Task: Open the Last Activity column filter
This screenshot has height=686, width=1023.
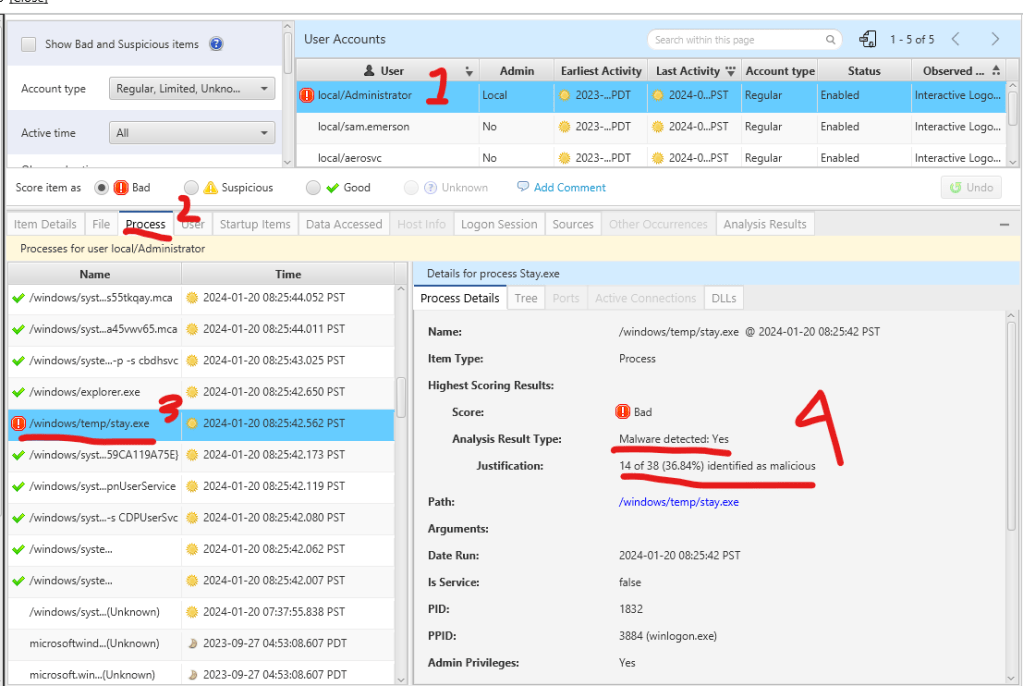Action: point(731,72)
